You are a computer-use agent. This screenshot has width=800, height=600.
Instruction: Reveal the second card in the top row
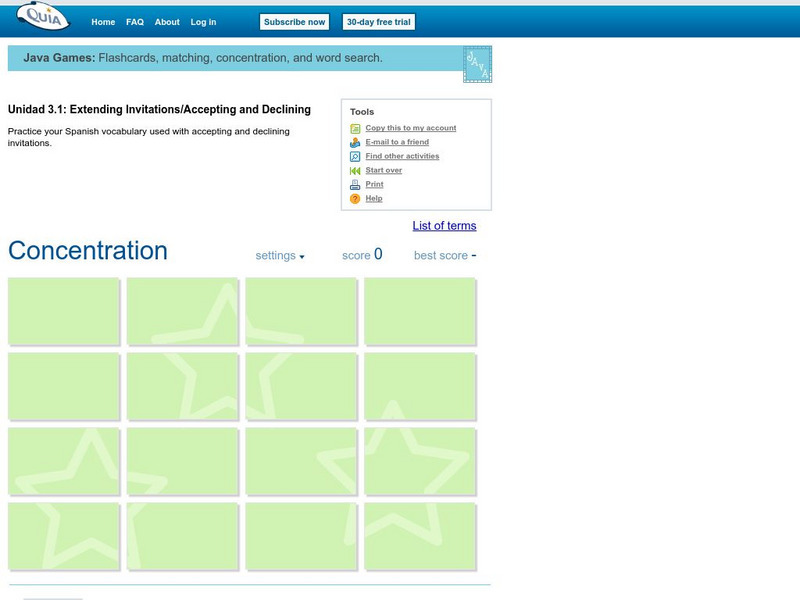[182, 310]
